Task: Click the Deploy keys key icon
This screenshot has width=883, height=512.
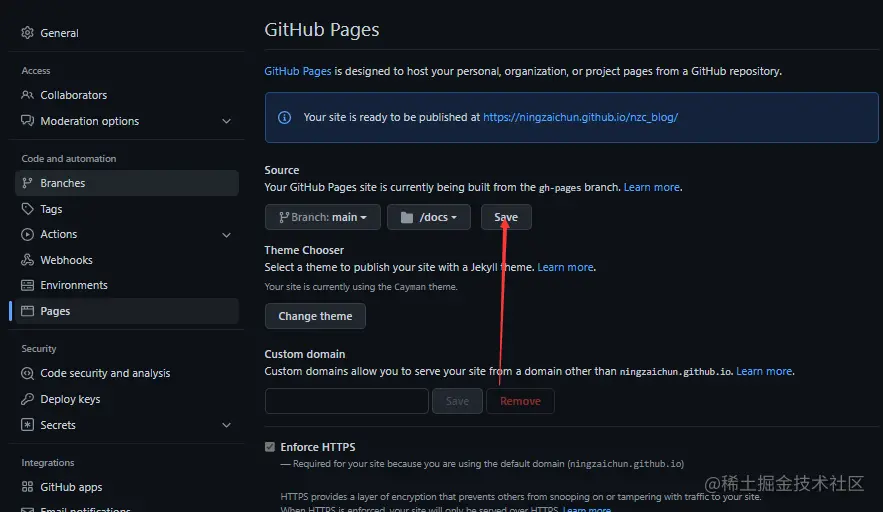Action: 27,399
